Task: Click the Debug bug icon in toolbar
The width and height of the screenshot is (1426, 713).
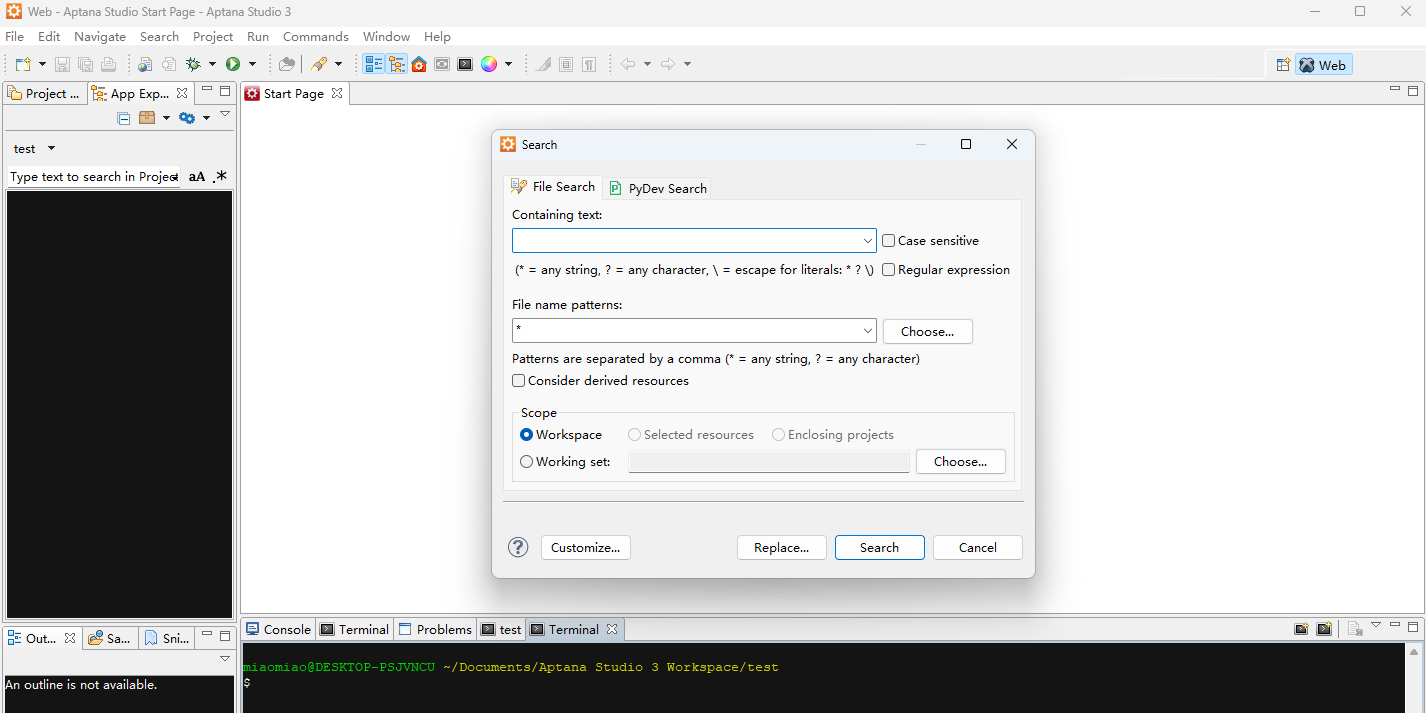Action: coord(194,64)
